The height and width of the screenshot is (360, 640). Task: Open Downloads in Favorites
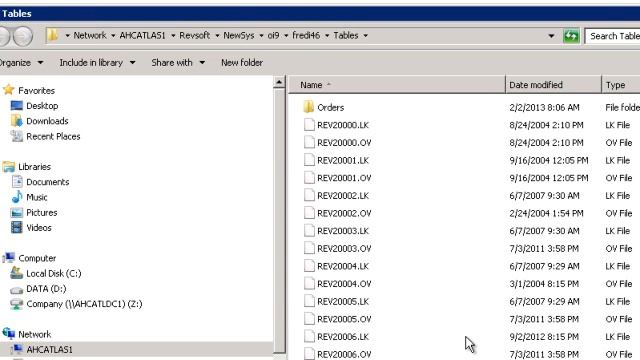(47, 121)
